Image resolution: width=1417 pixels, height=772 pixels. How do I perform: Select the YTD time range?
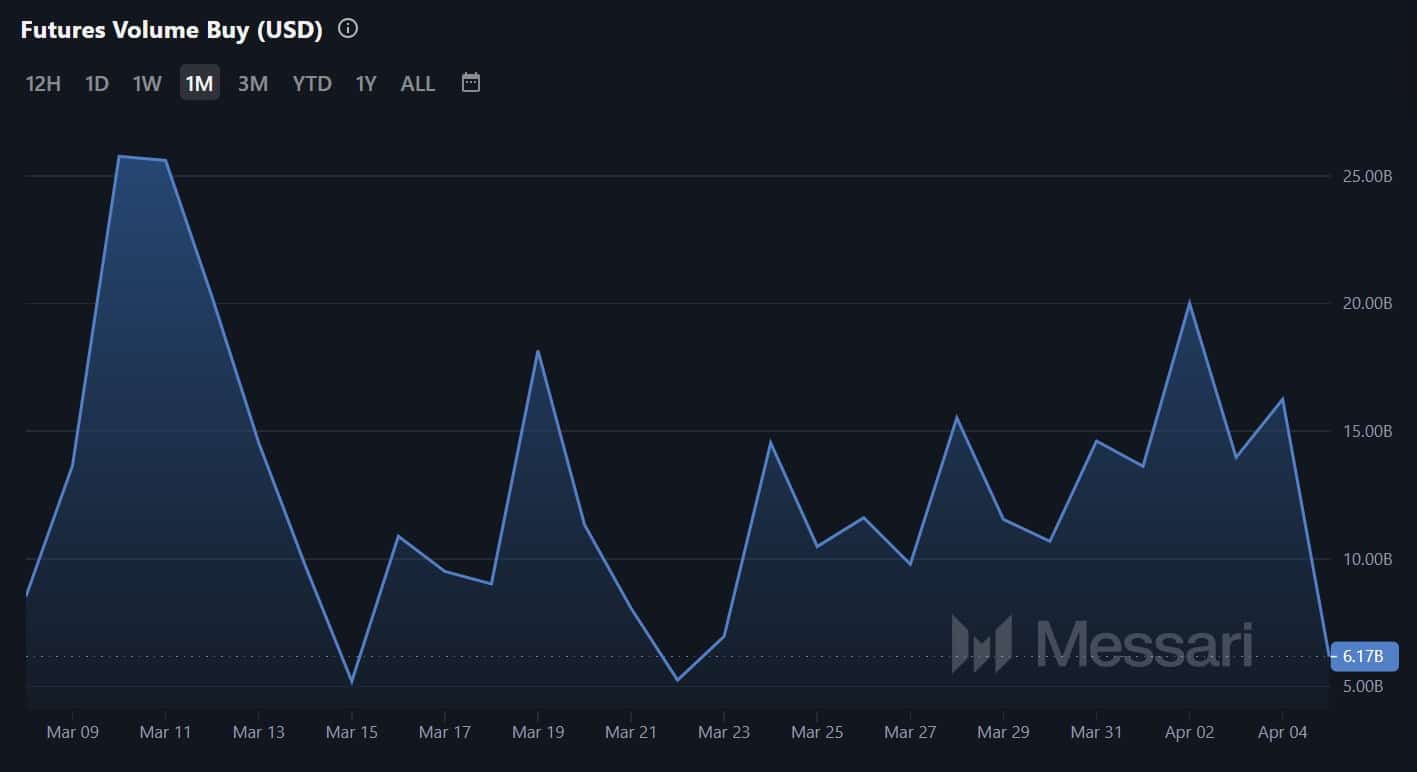[x=312, y=84]
